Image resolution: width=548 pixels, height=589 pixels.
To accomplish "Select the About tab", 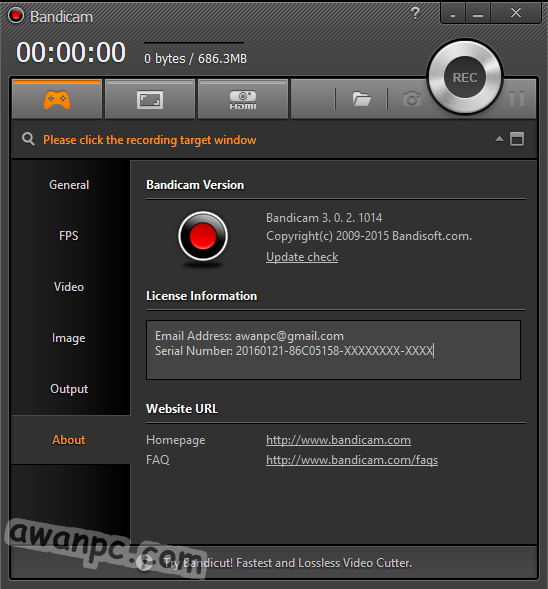I will (x=69, y=440).
